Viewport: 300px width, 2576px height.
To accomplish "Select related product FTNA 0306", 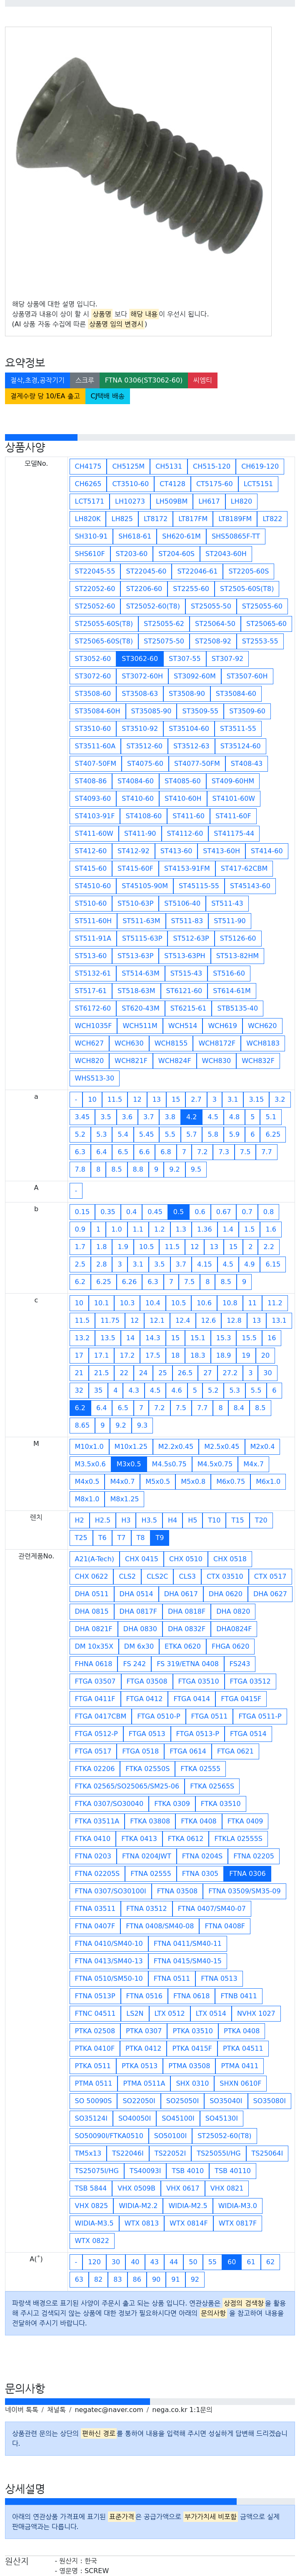I will coord(247,1874).
